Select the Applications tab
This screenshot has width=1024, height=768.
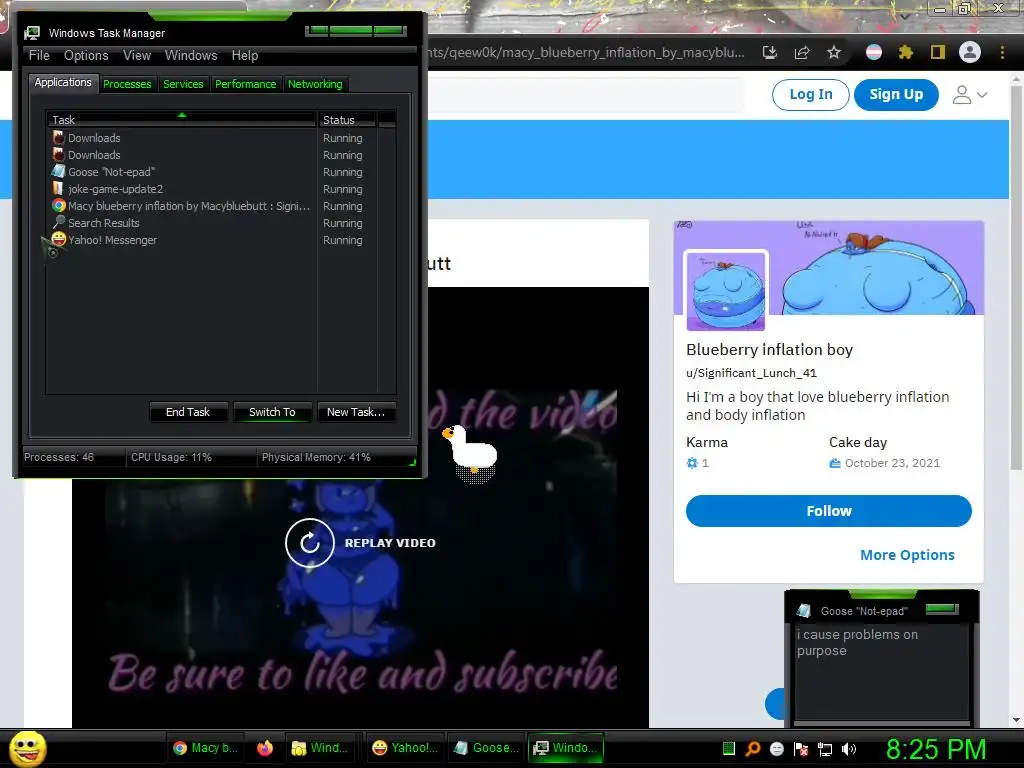[x=63, y=82]
